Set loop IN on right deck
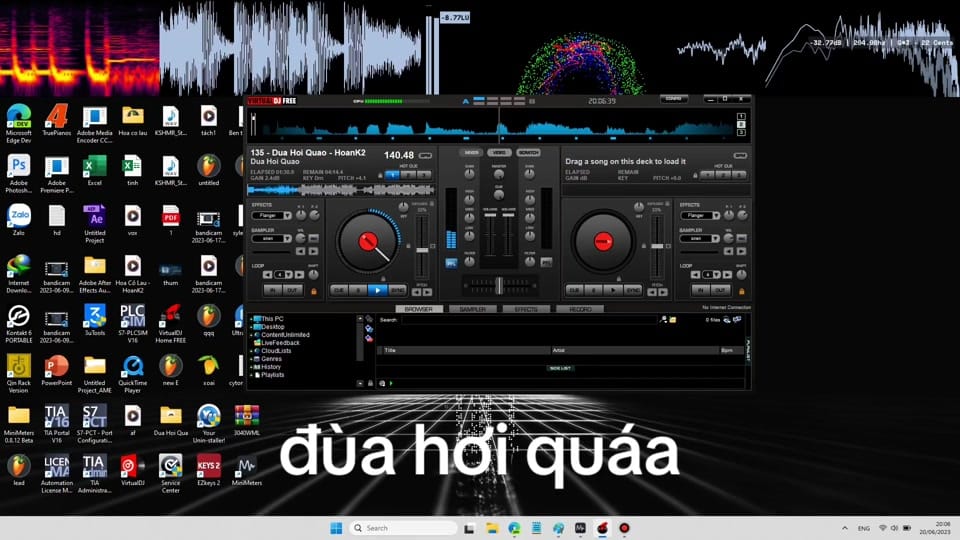This screenshot has width=960, height=540. click(701, 290)
